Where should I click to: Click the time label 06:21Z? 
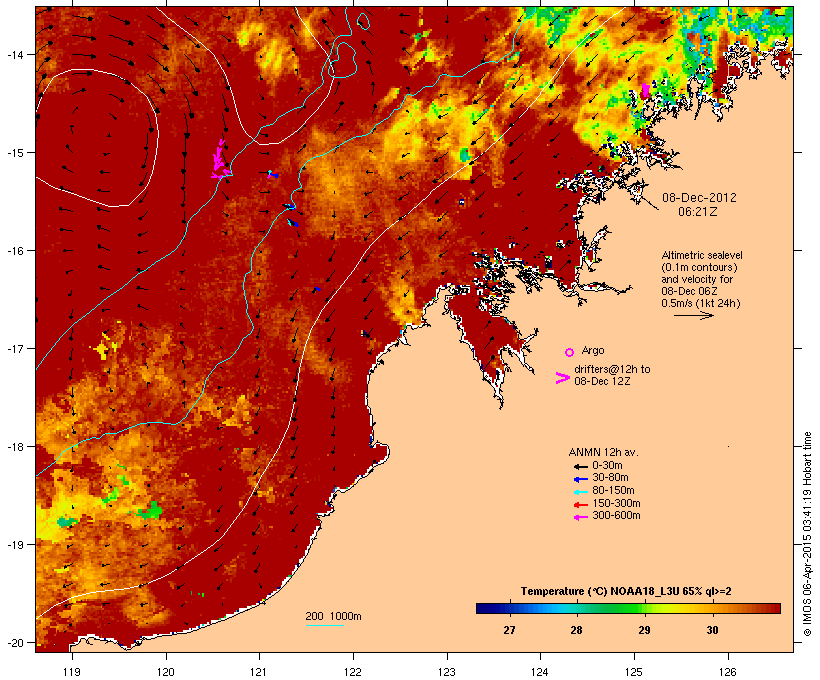click(698, 212)
